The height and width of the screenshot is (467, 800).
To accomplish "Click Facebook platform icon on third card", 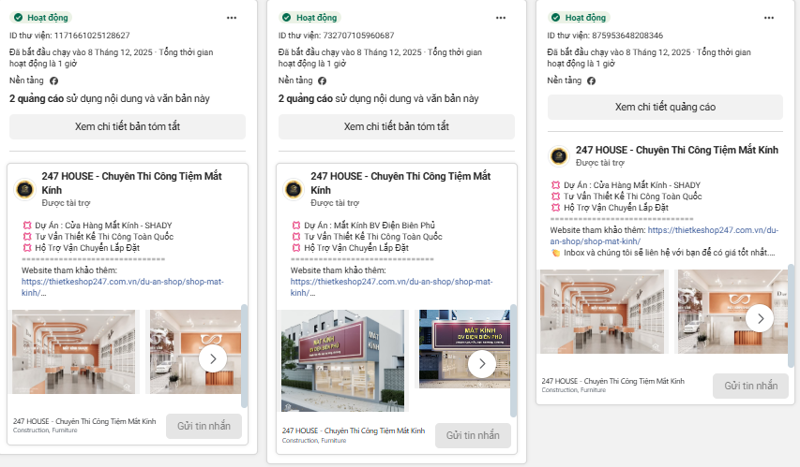I will [x=591, y=80].
